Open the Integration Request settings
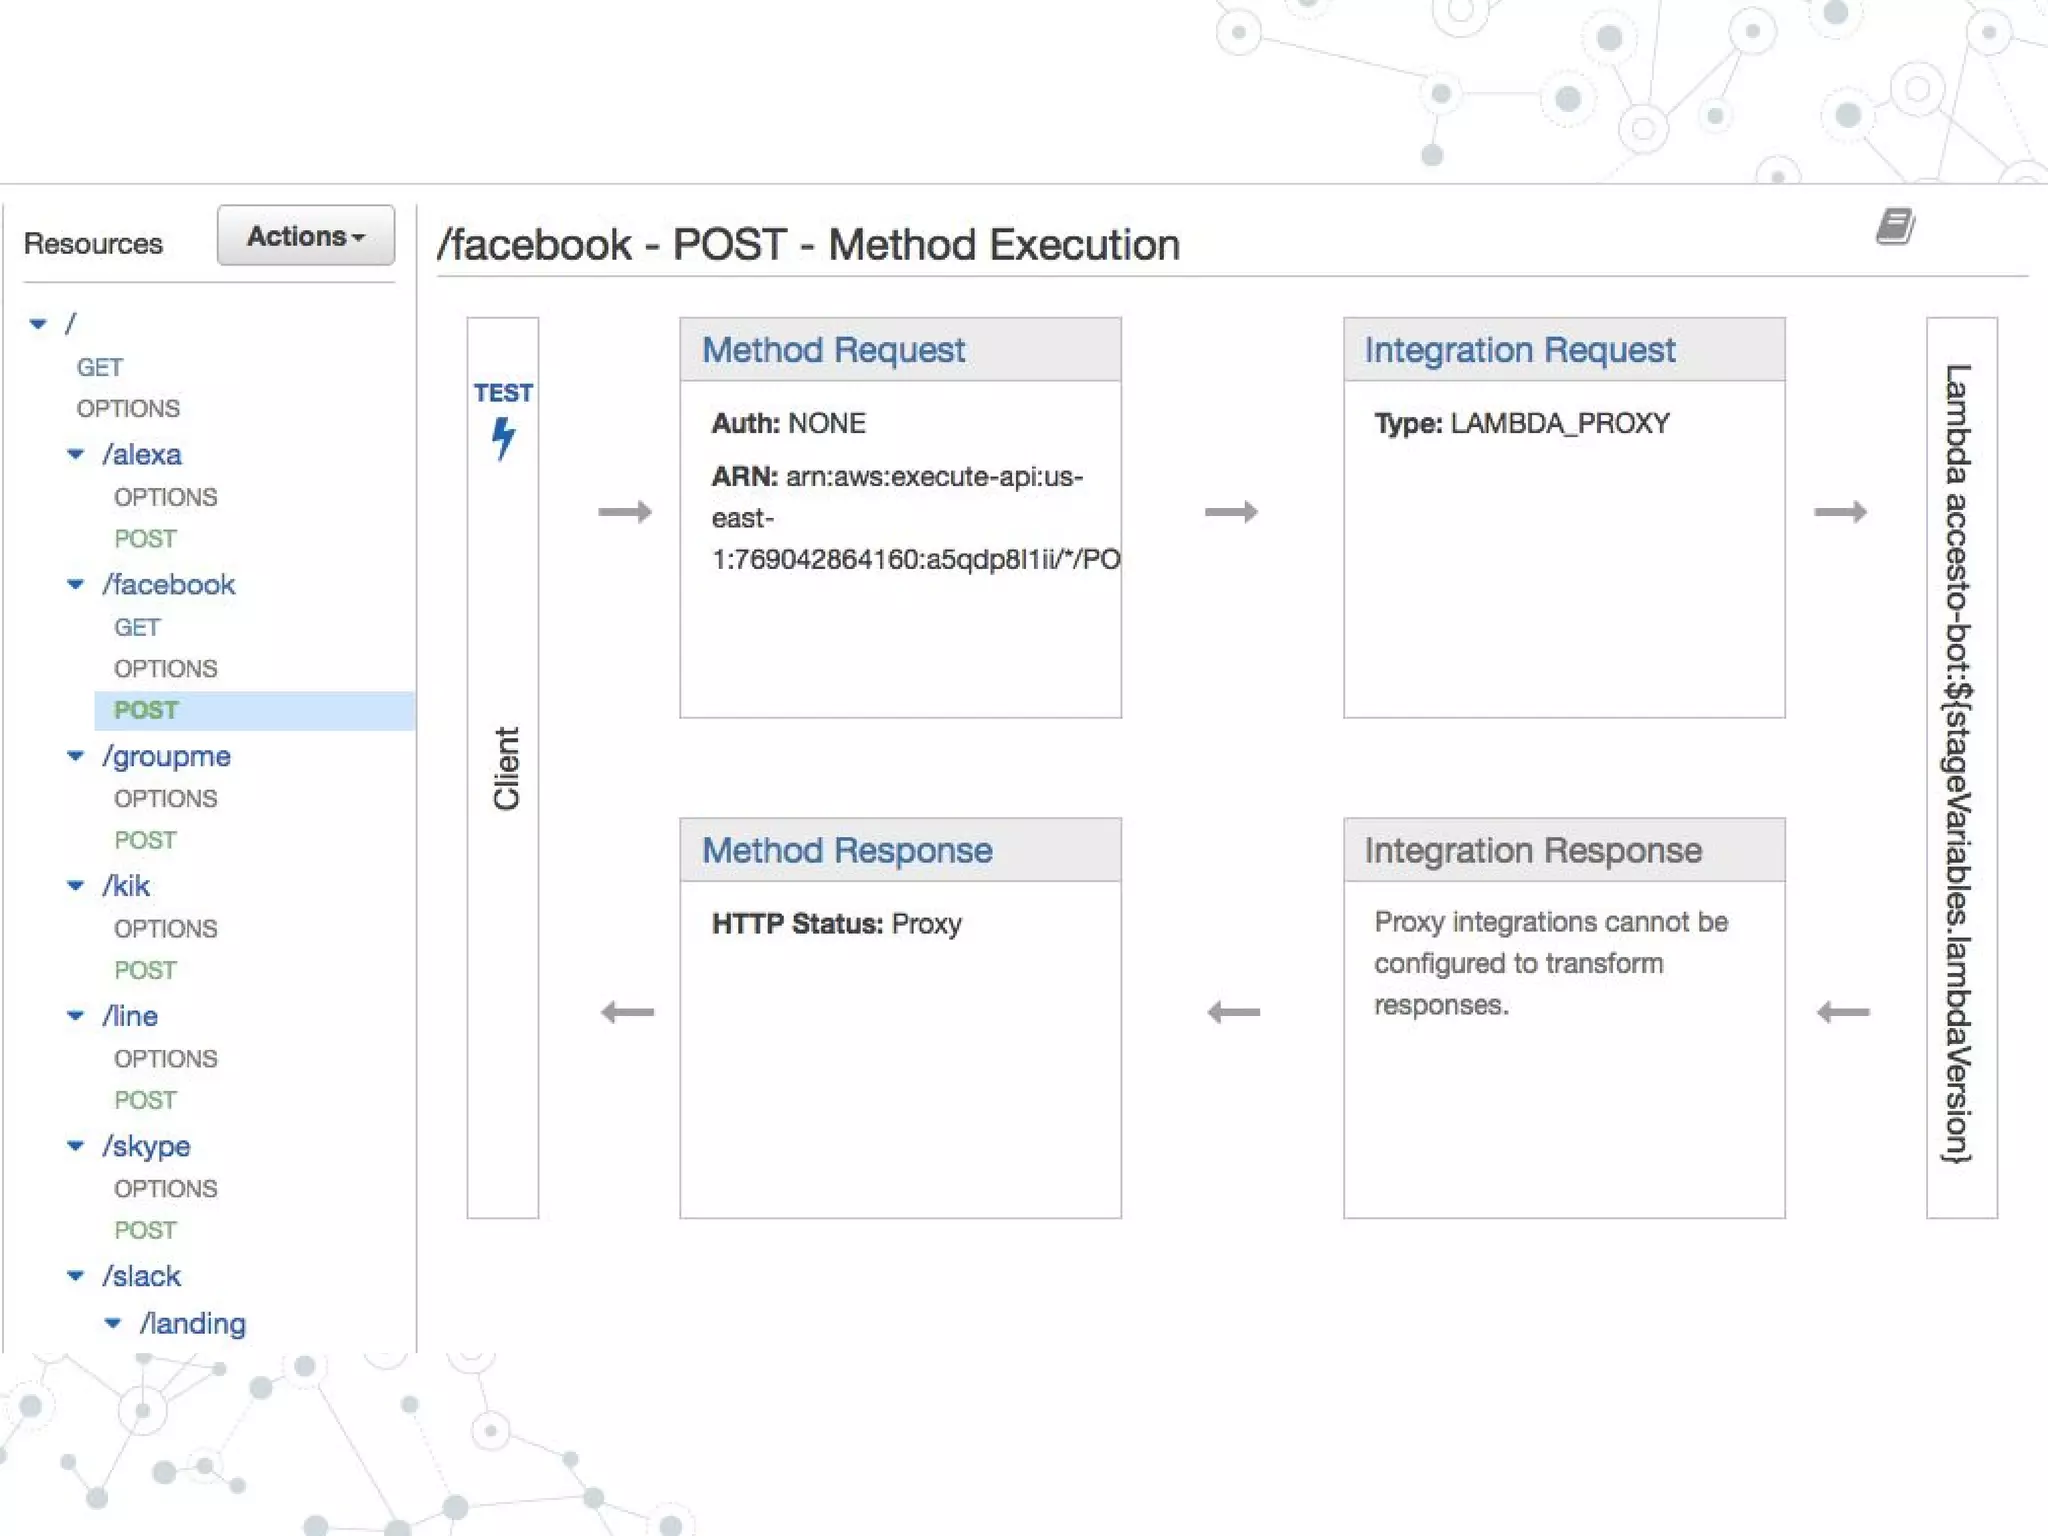The height and width of the screenshot is (1536, 2048). [x=1518, y=350]
